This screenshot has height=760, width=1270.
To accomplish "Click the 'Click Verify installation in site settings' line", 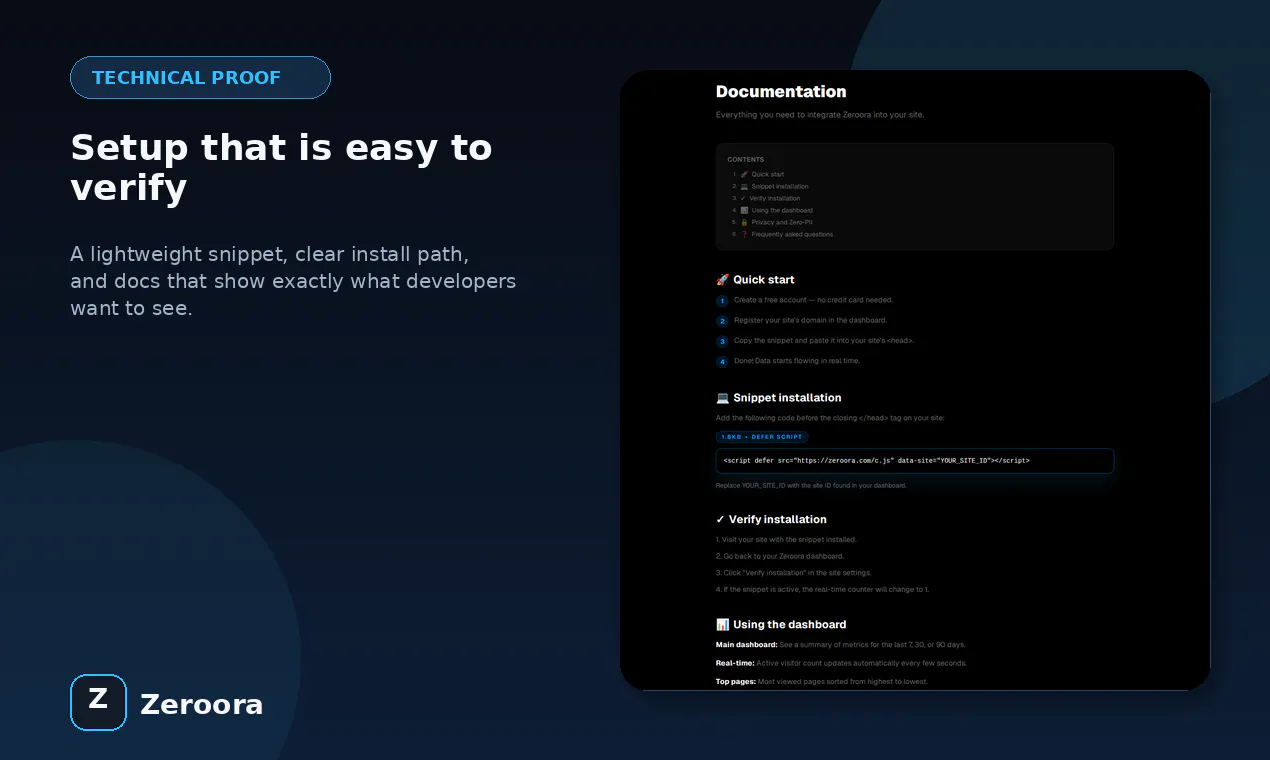I will pos(794,573).
